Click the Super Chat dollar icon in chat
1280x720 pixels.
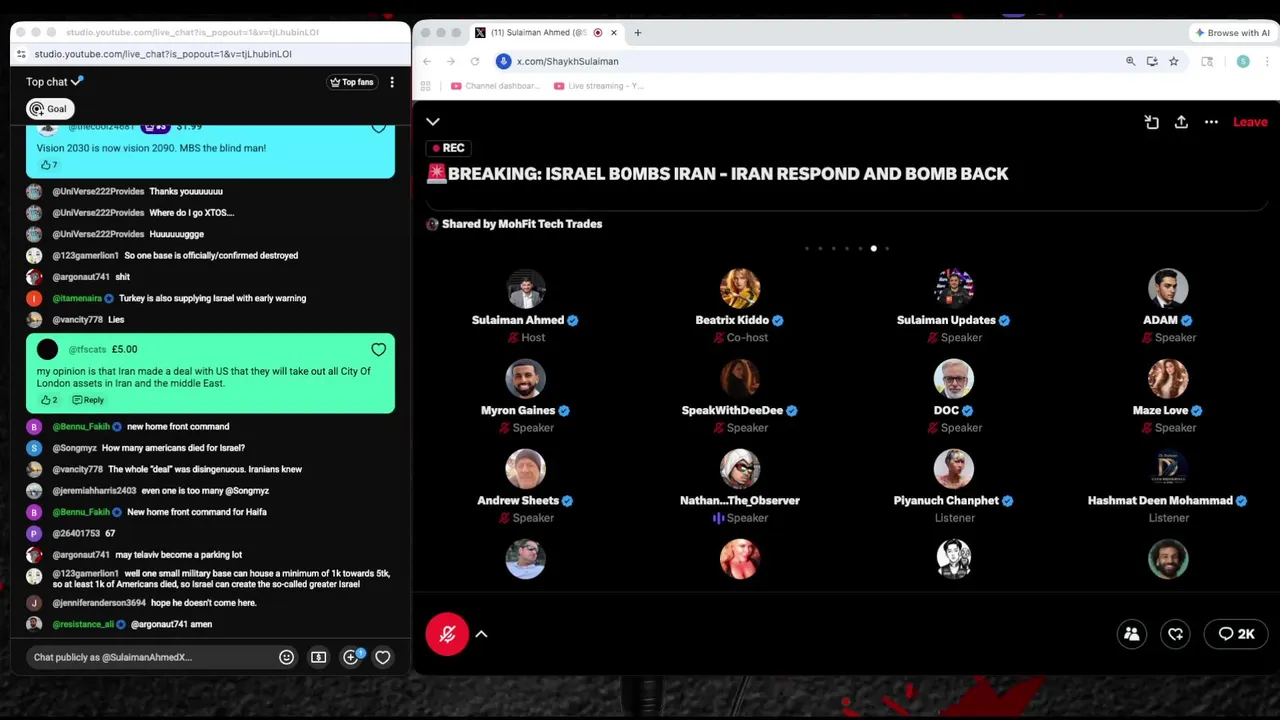pyautogui.click(x=318, y=657)
